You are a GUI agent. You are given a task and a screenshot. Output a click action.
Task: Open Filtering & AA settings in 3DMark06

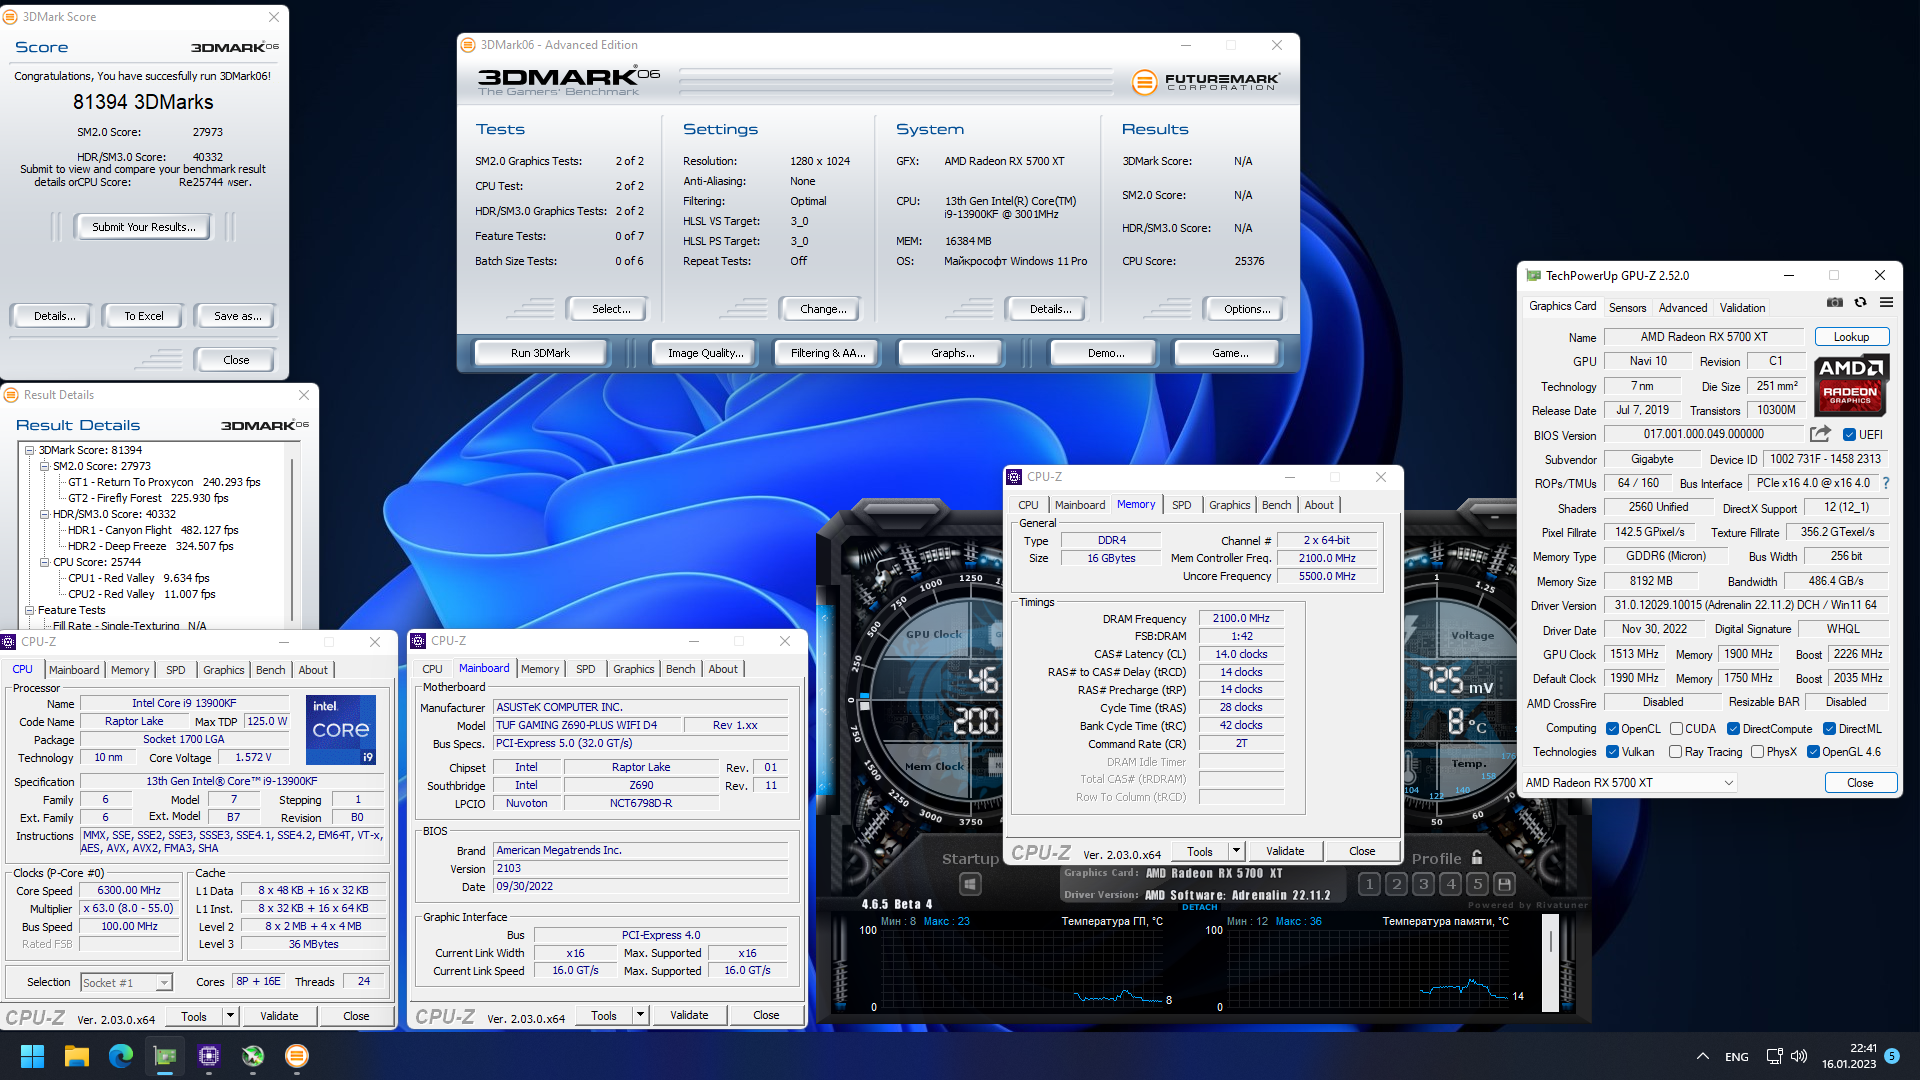pos(828,353)
